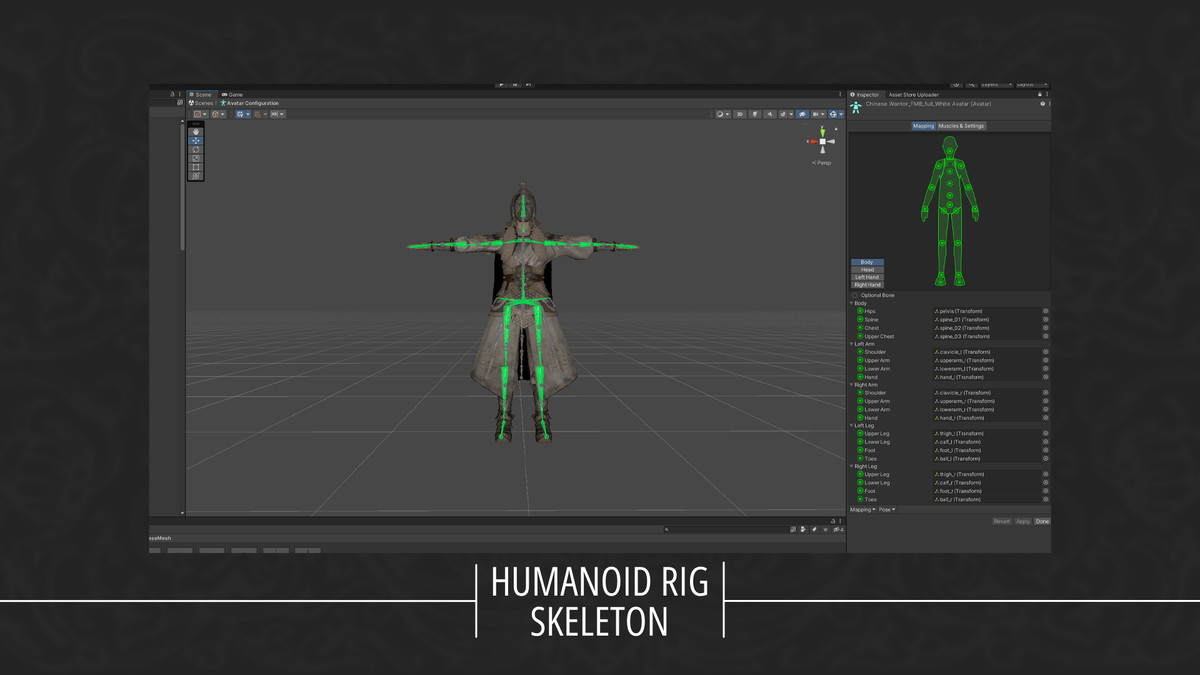Click the green Y axis gizmo cone
This screenshot has height=675, width=1200.
click(822, 131)
